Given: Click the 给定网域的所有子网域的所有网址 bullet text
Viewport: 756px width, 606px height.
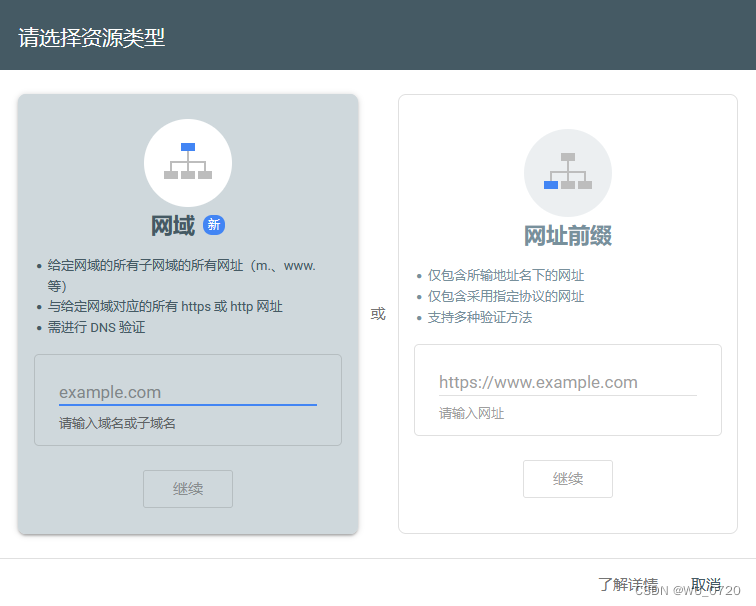Looking at the screenshot, I should pos(181,276).
